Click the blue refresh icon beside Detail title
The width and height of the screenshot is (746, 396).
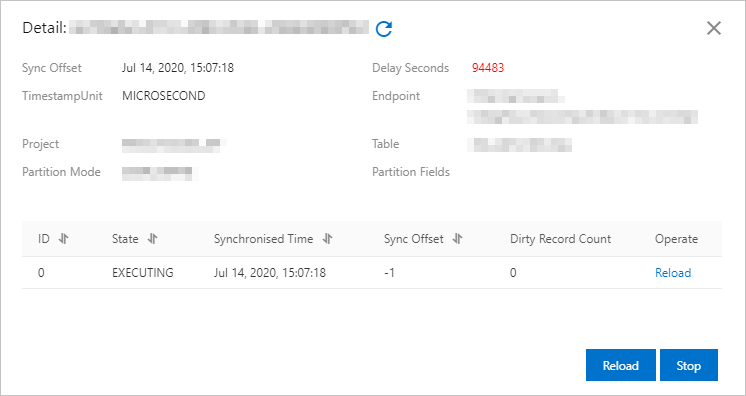tap(383, 29)
